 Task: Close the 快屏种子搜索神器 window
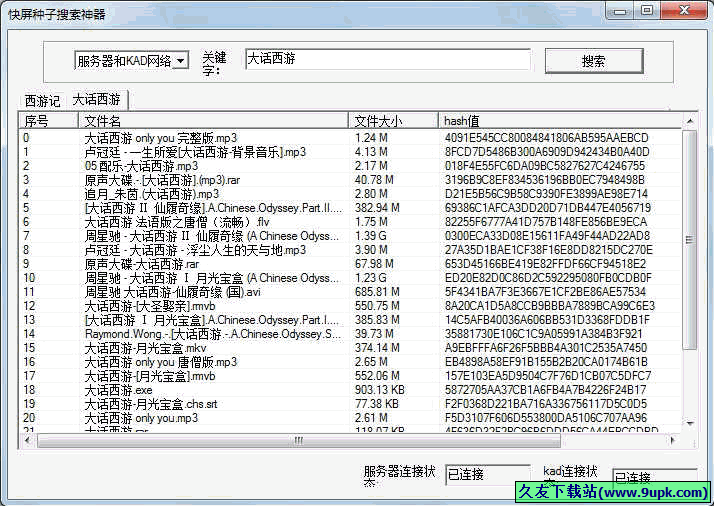tap(684, 11)
